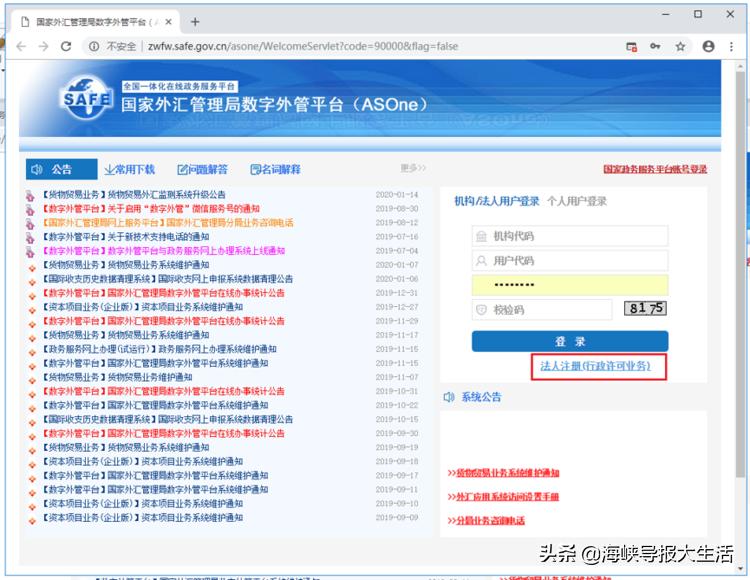
Task: Open the Chrome profile avatar icon
Action: (708, 46)
